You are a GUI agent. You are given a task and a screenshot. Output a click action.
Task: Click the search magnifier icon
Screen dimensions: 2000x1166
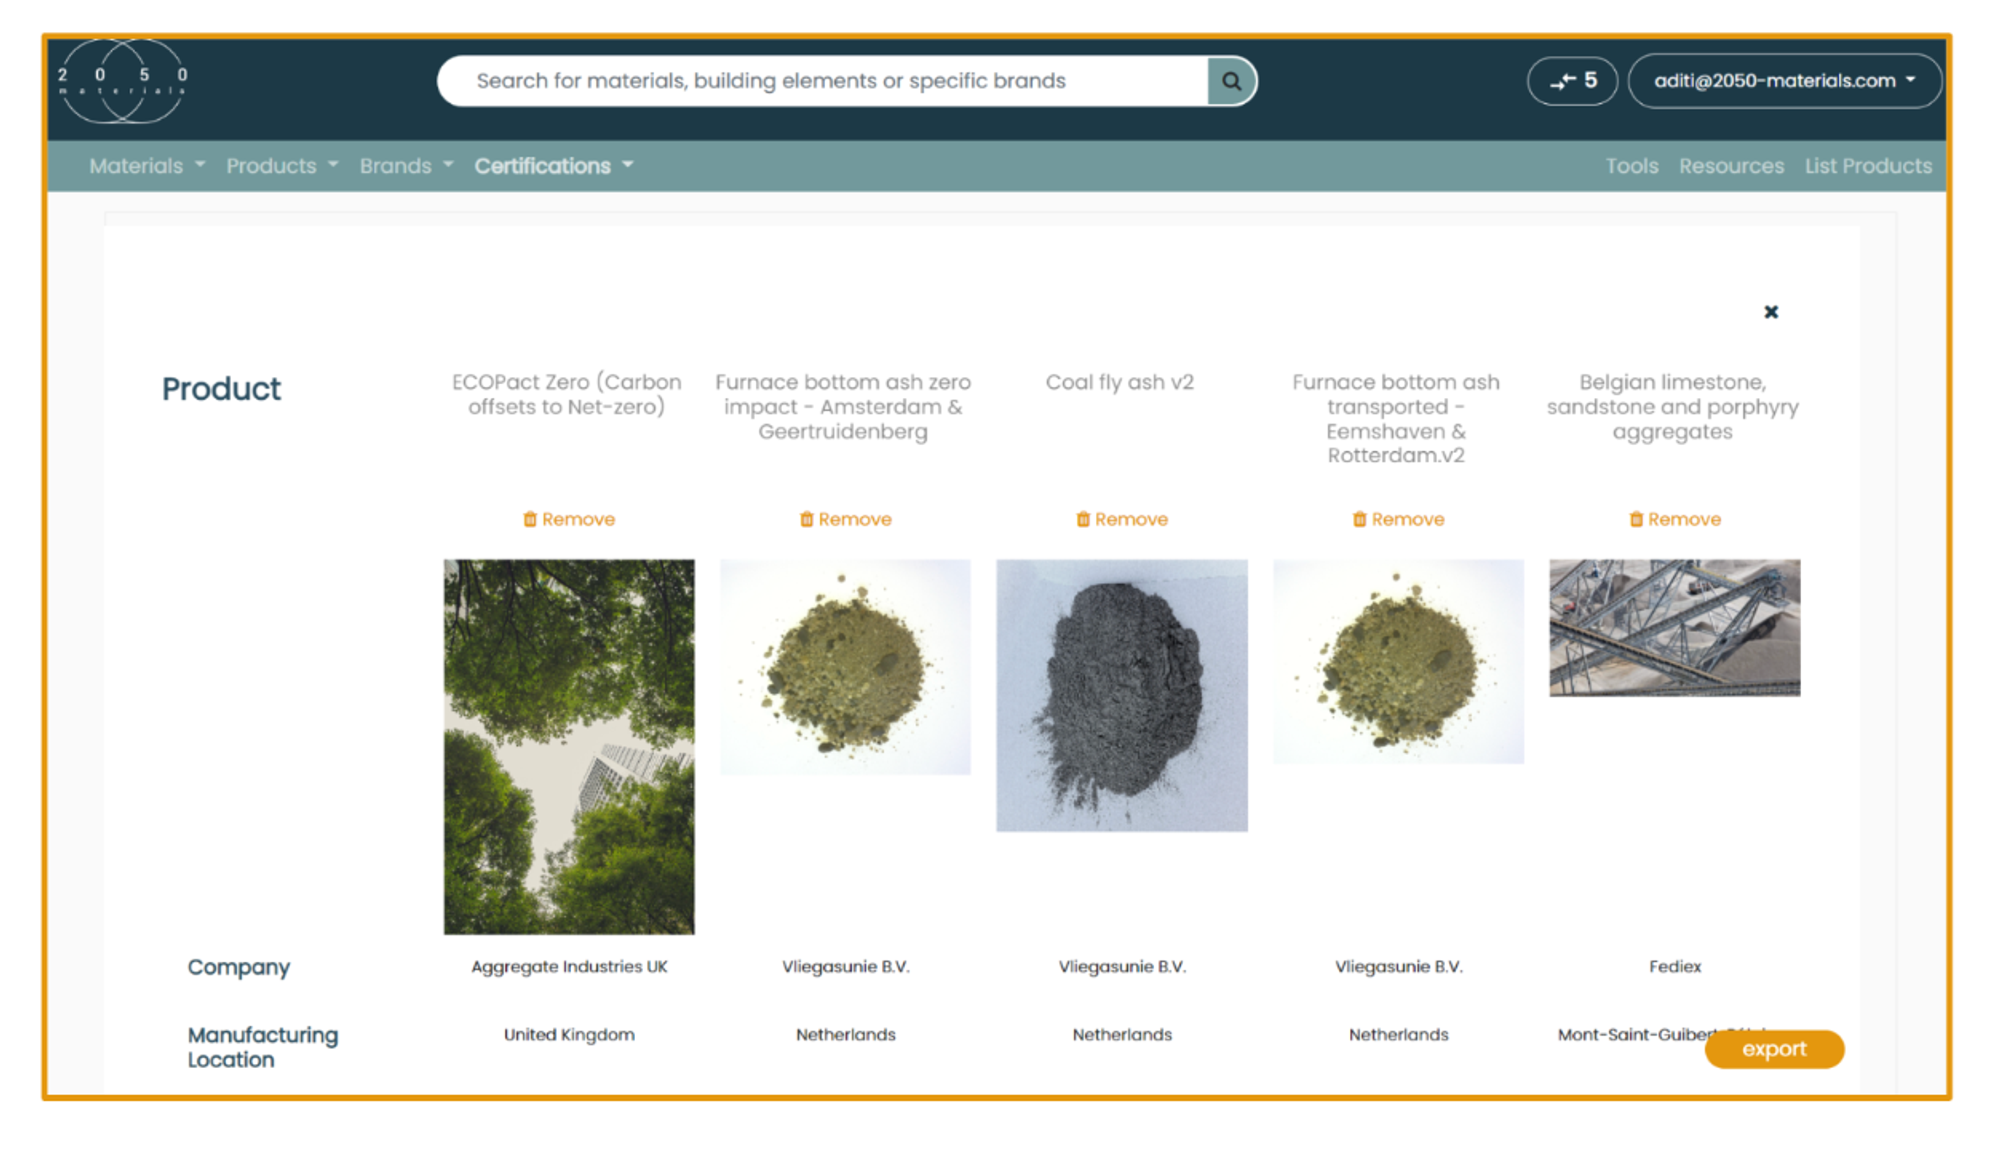point(1231,81)
